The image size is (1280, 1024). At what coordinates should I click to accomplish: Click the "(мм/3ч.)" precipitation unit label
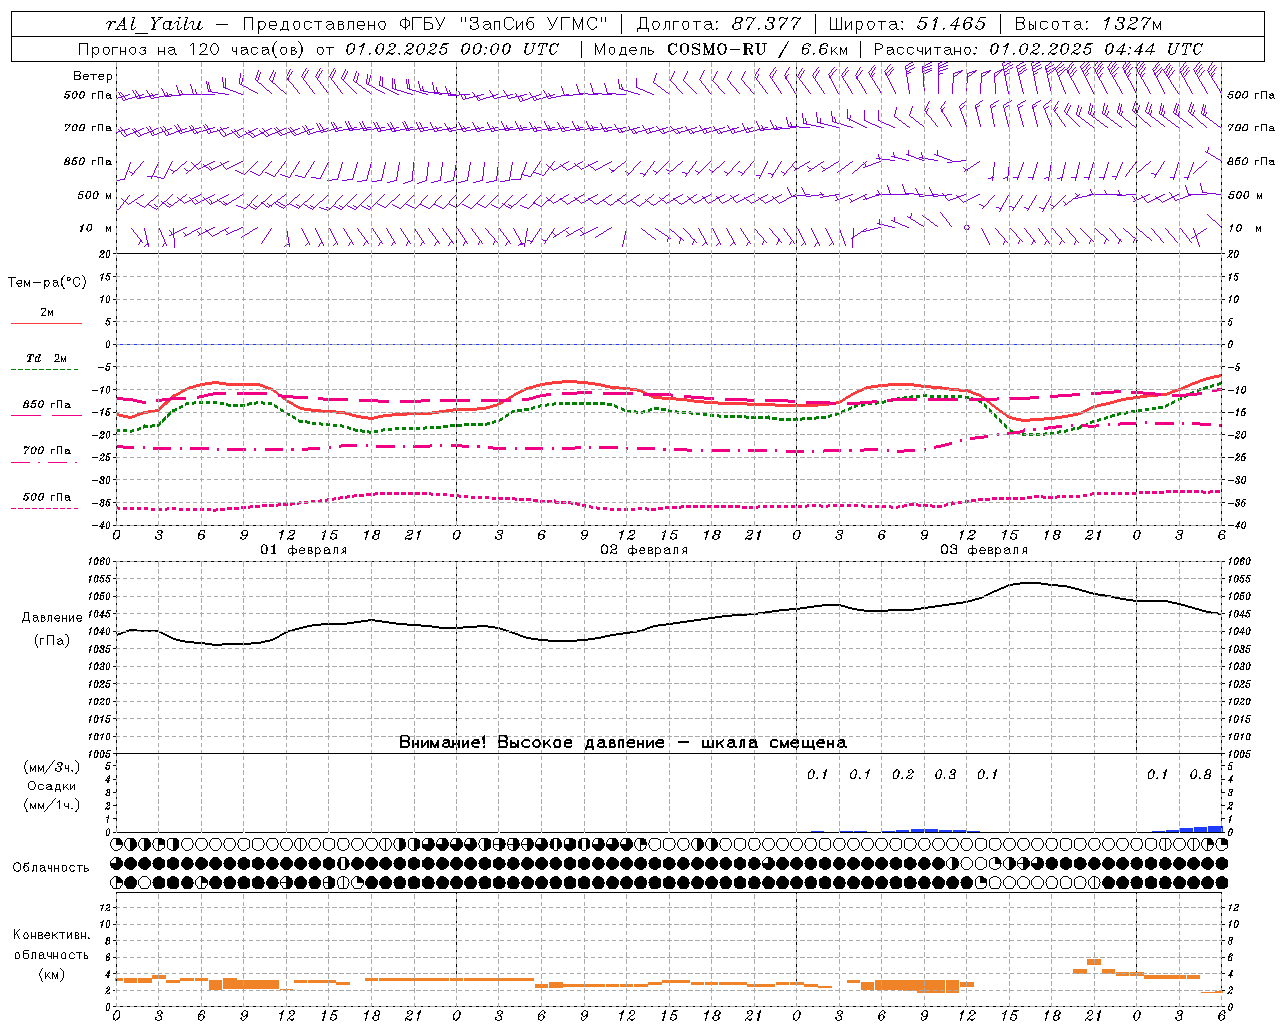pos(52,767)
